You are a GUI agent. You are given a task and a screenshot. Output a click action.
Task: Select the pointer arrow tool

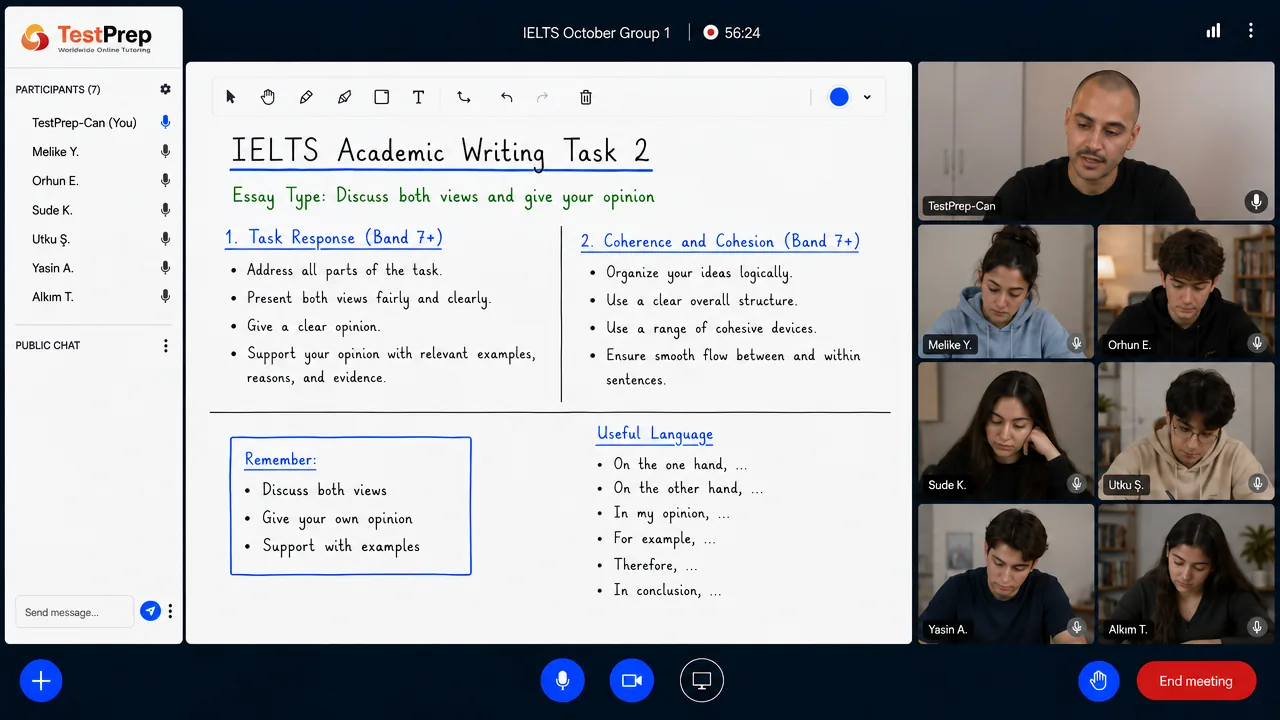(x=231, y=97)
